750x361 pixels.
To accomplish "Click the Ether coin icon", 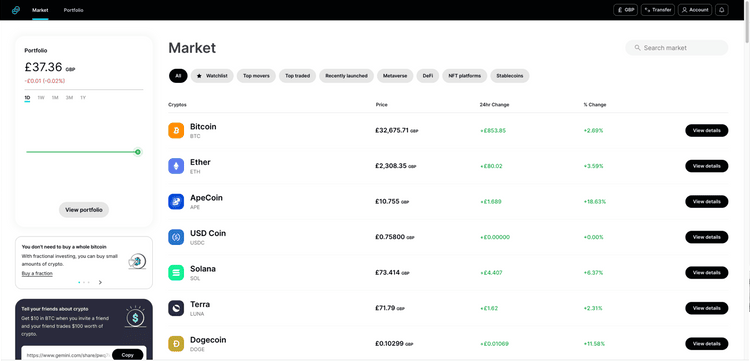I will [x=176, y=166].
